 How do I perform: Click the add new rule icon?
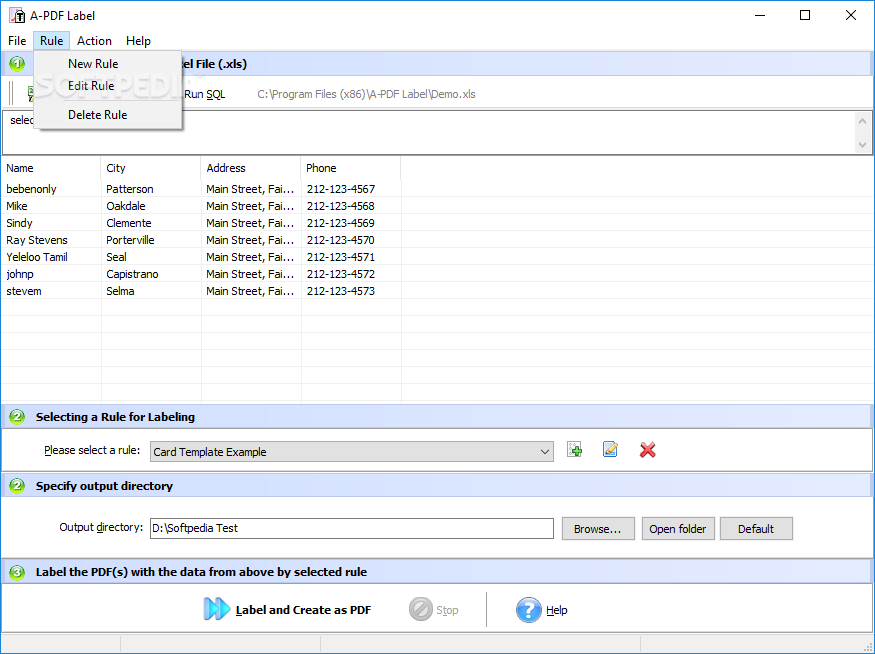[x=574, y=450]
